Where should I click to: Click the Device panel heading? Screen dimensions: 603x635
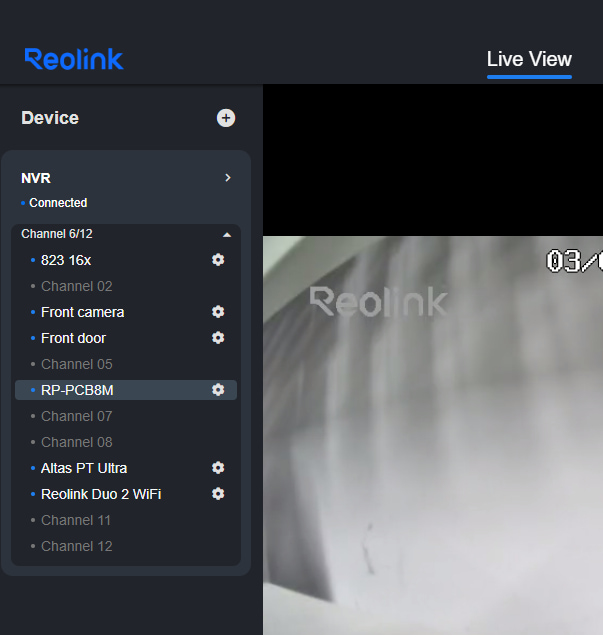pyautogui.click(x=50, y=118)
